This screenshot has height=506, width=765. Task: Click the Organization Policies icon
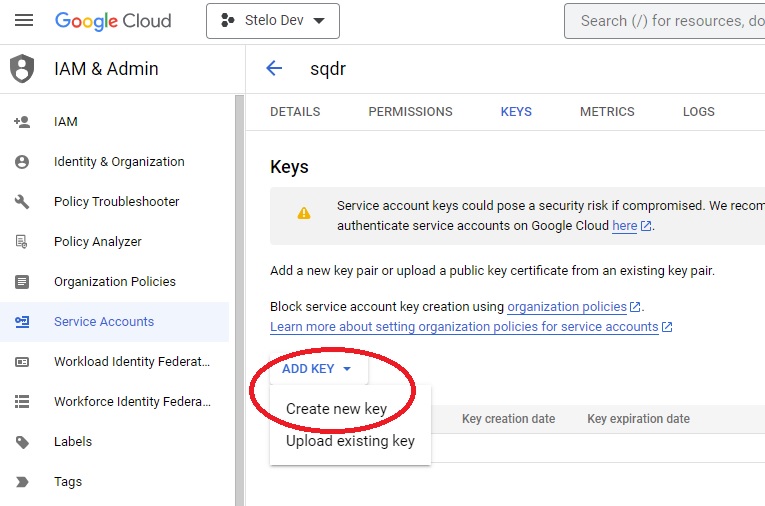click(22, 282)
